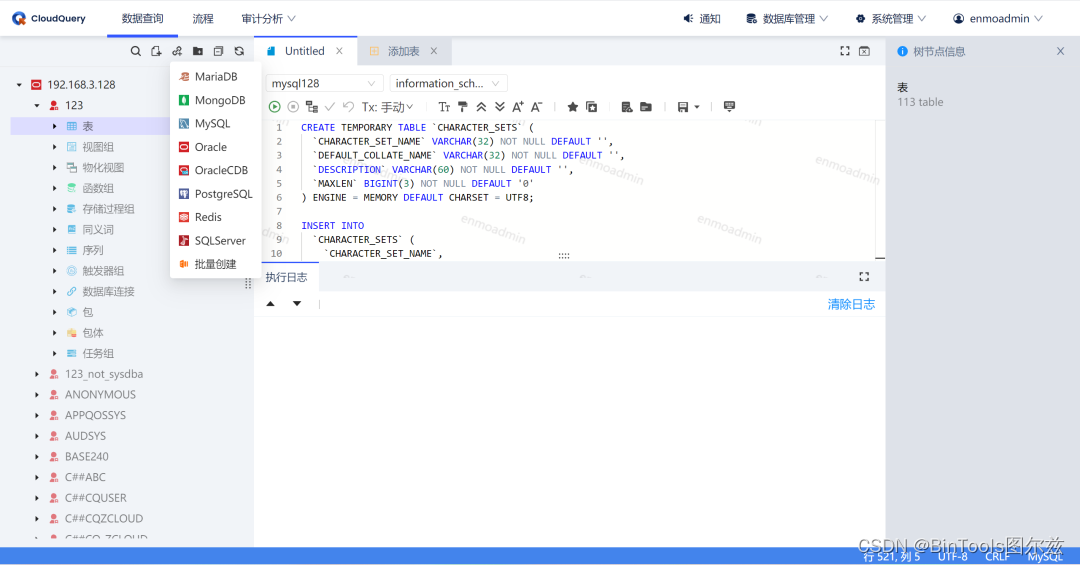The height and width of the screenshot is (565, 1080).
Task: Choose Oracle from the connection menu
Action: (x=216, y=147)
